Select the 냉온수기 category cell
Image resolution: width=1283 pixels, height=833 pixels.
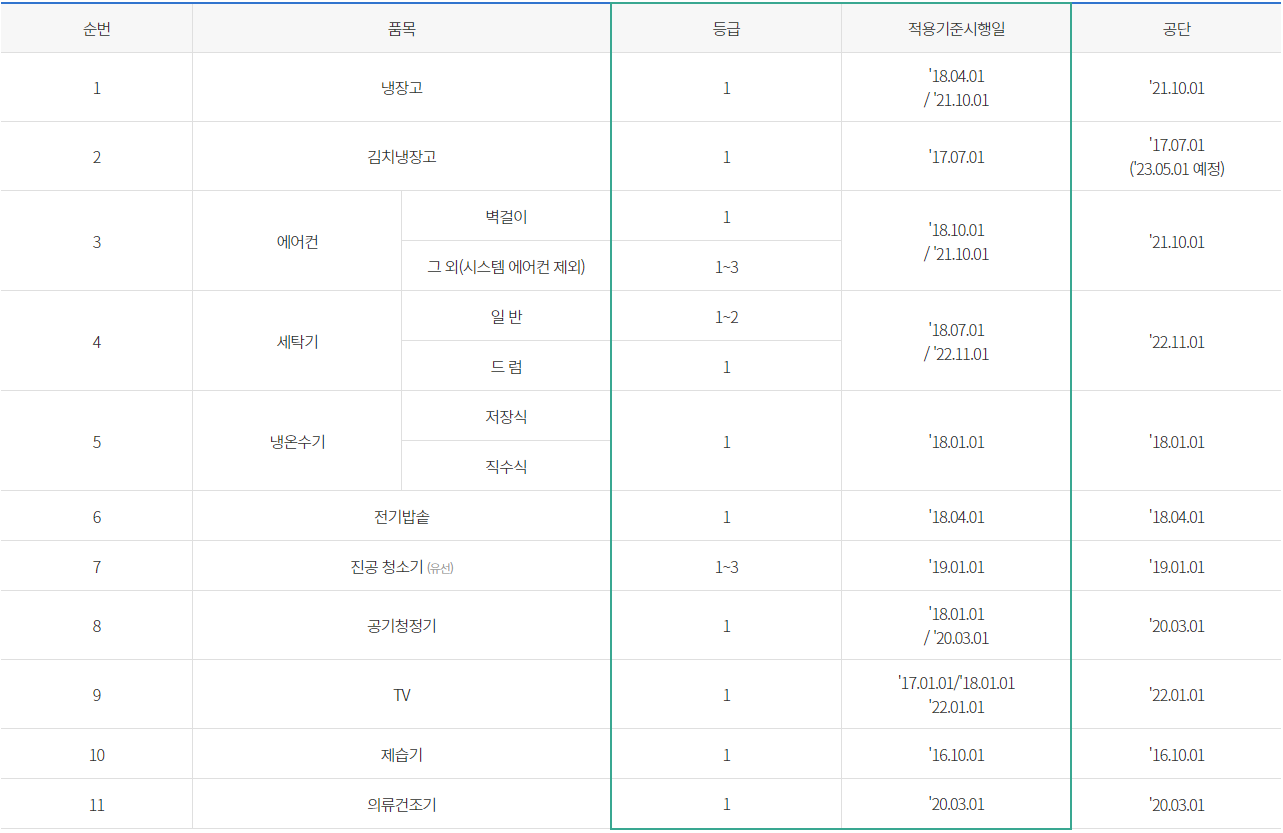pyautogui.click(x=297, y=440)
